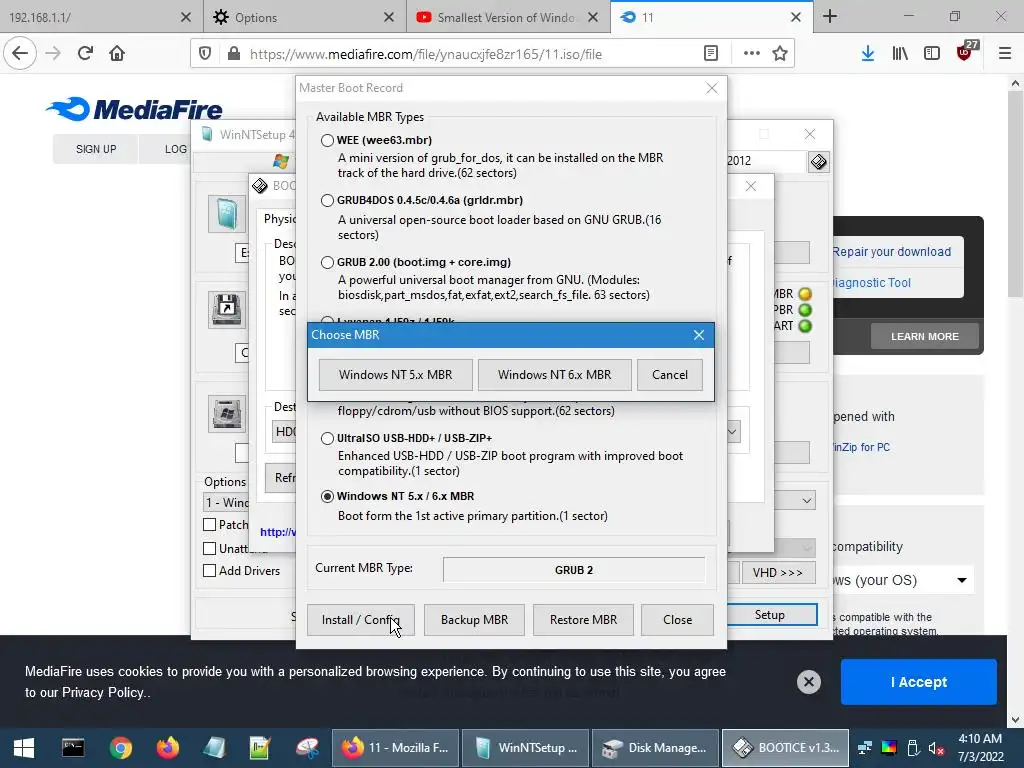Screen dimensions: 1024x768
Task: Open your OS compatibility dropdown
Action: [x=903, y=580]
